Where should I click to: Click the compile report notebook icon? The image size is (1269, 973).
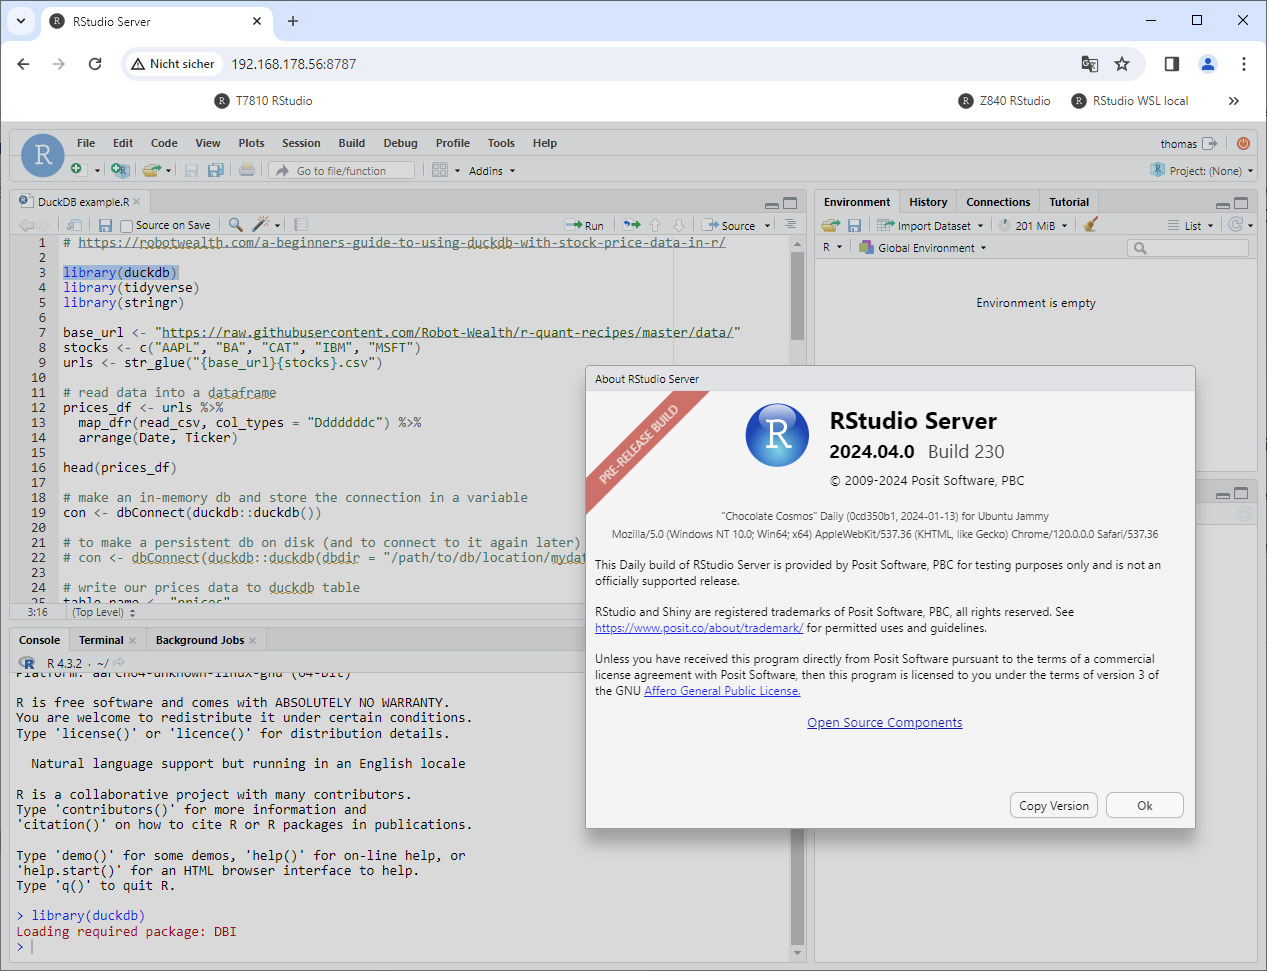pos(301,225)
